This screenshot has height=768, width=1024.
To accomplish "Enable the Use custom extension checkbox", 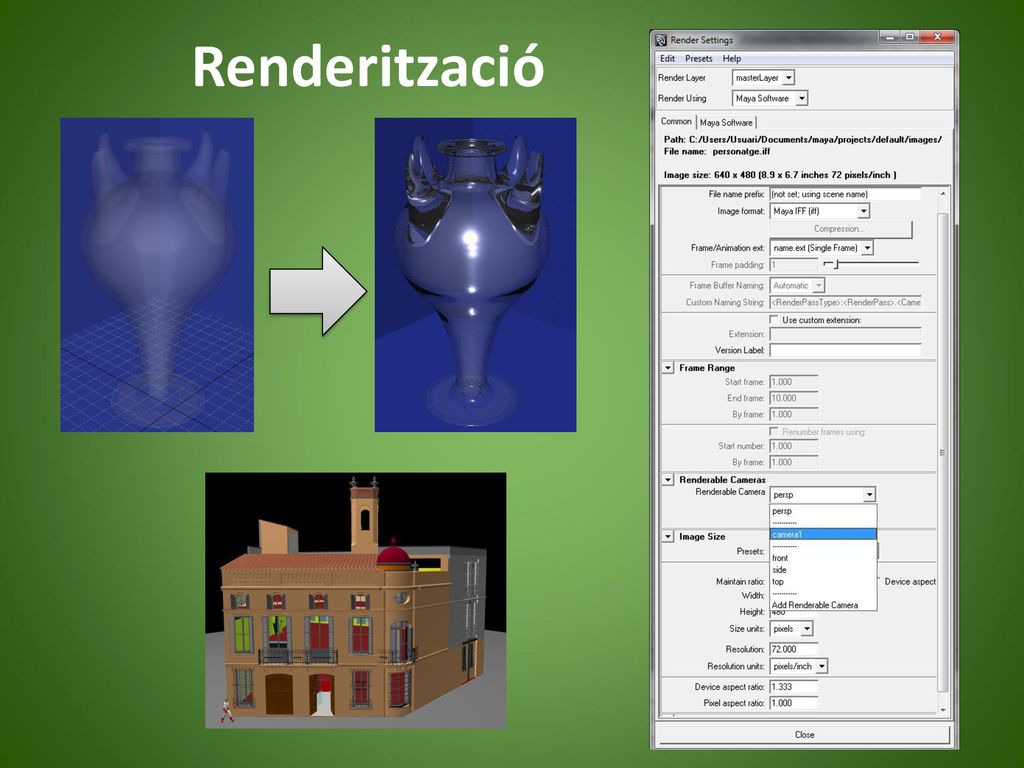I will coord(774,320).
